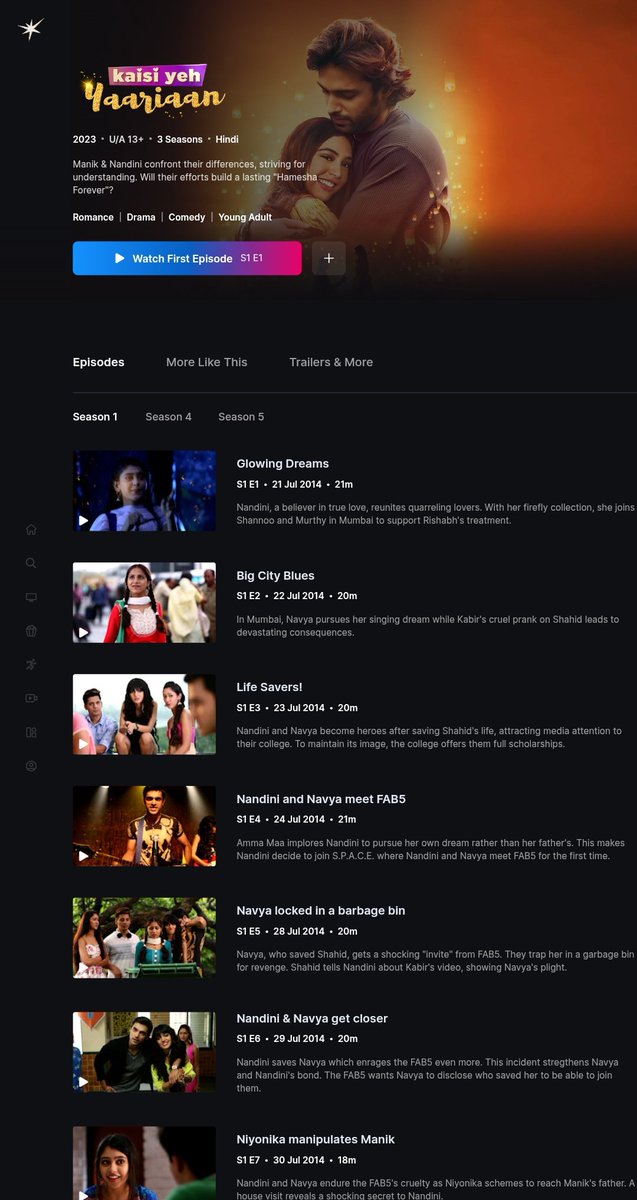Open the video camera sidebar icon

tap(31, 698)
